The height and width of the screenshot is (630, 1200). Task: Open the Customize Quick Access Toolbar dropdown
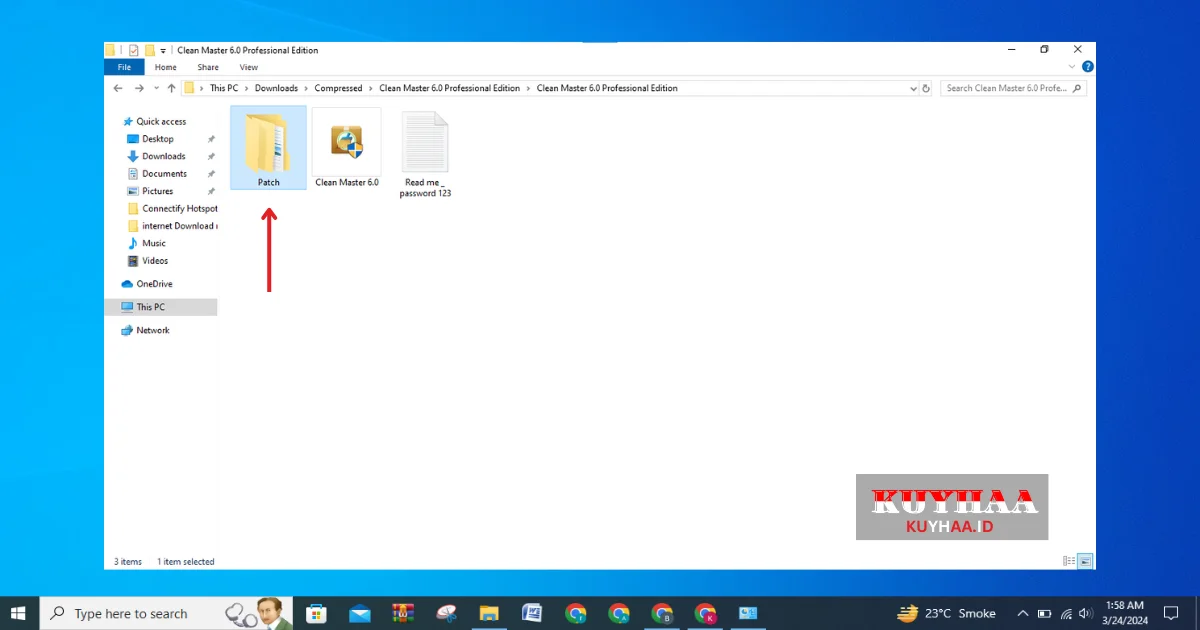(163, 51)
